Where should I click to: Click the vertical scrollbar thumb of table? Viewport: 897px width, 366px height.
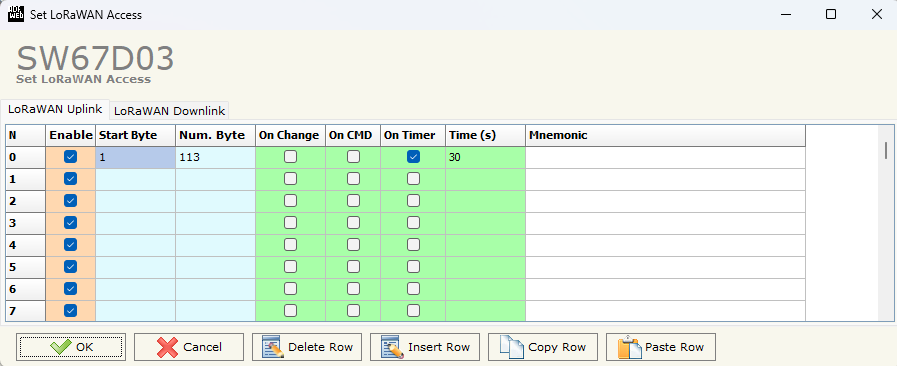886,150
